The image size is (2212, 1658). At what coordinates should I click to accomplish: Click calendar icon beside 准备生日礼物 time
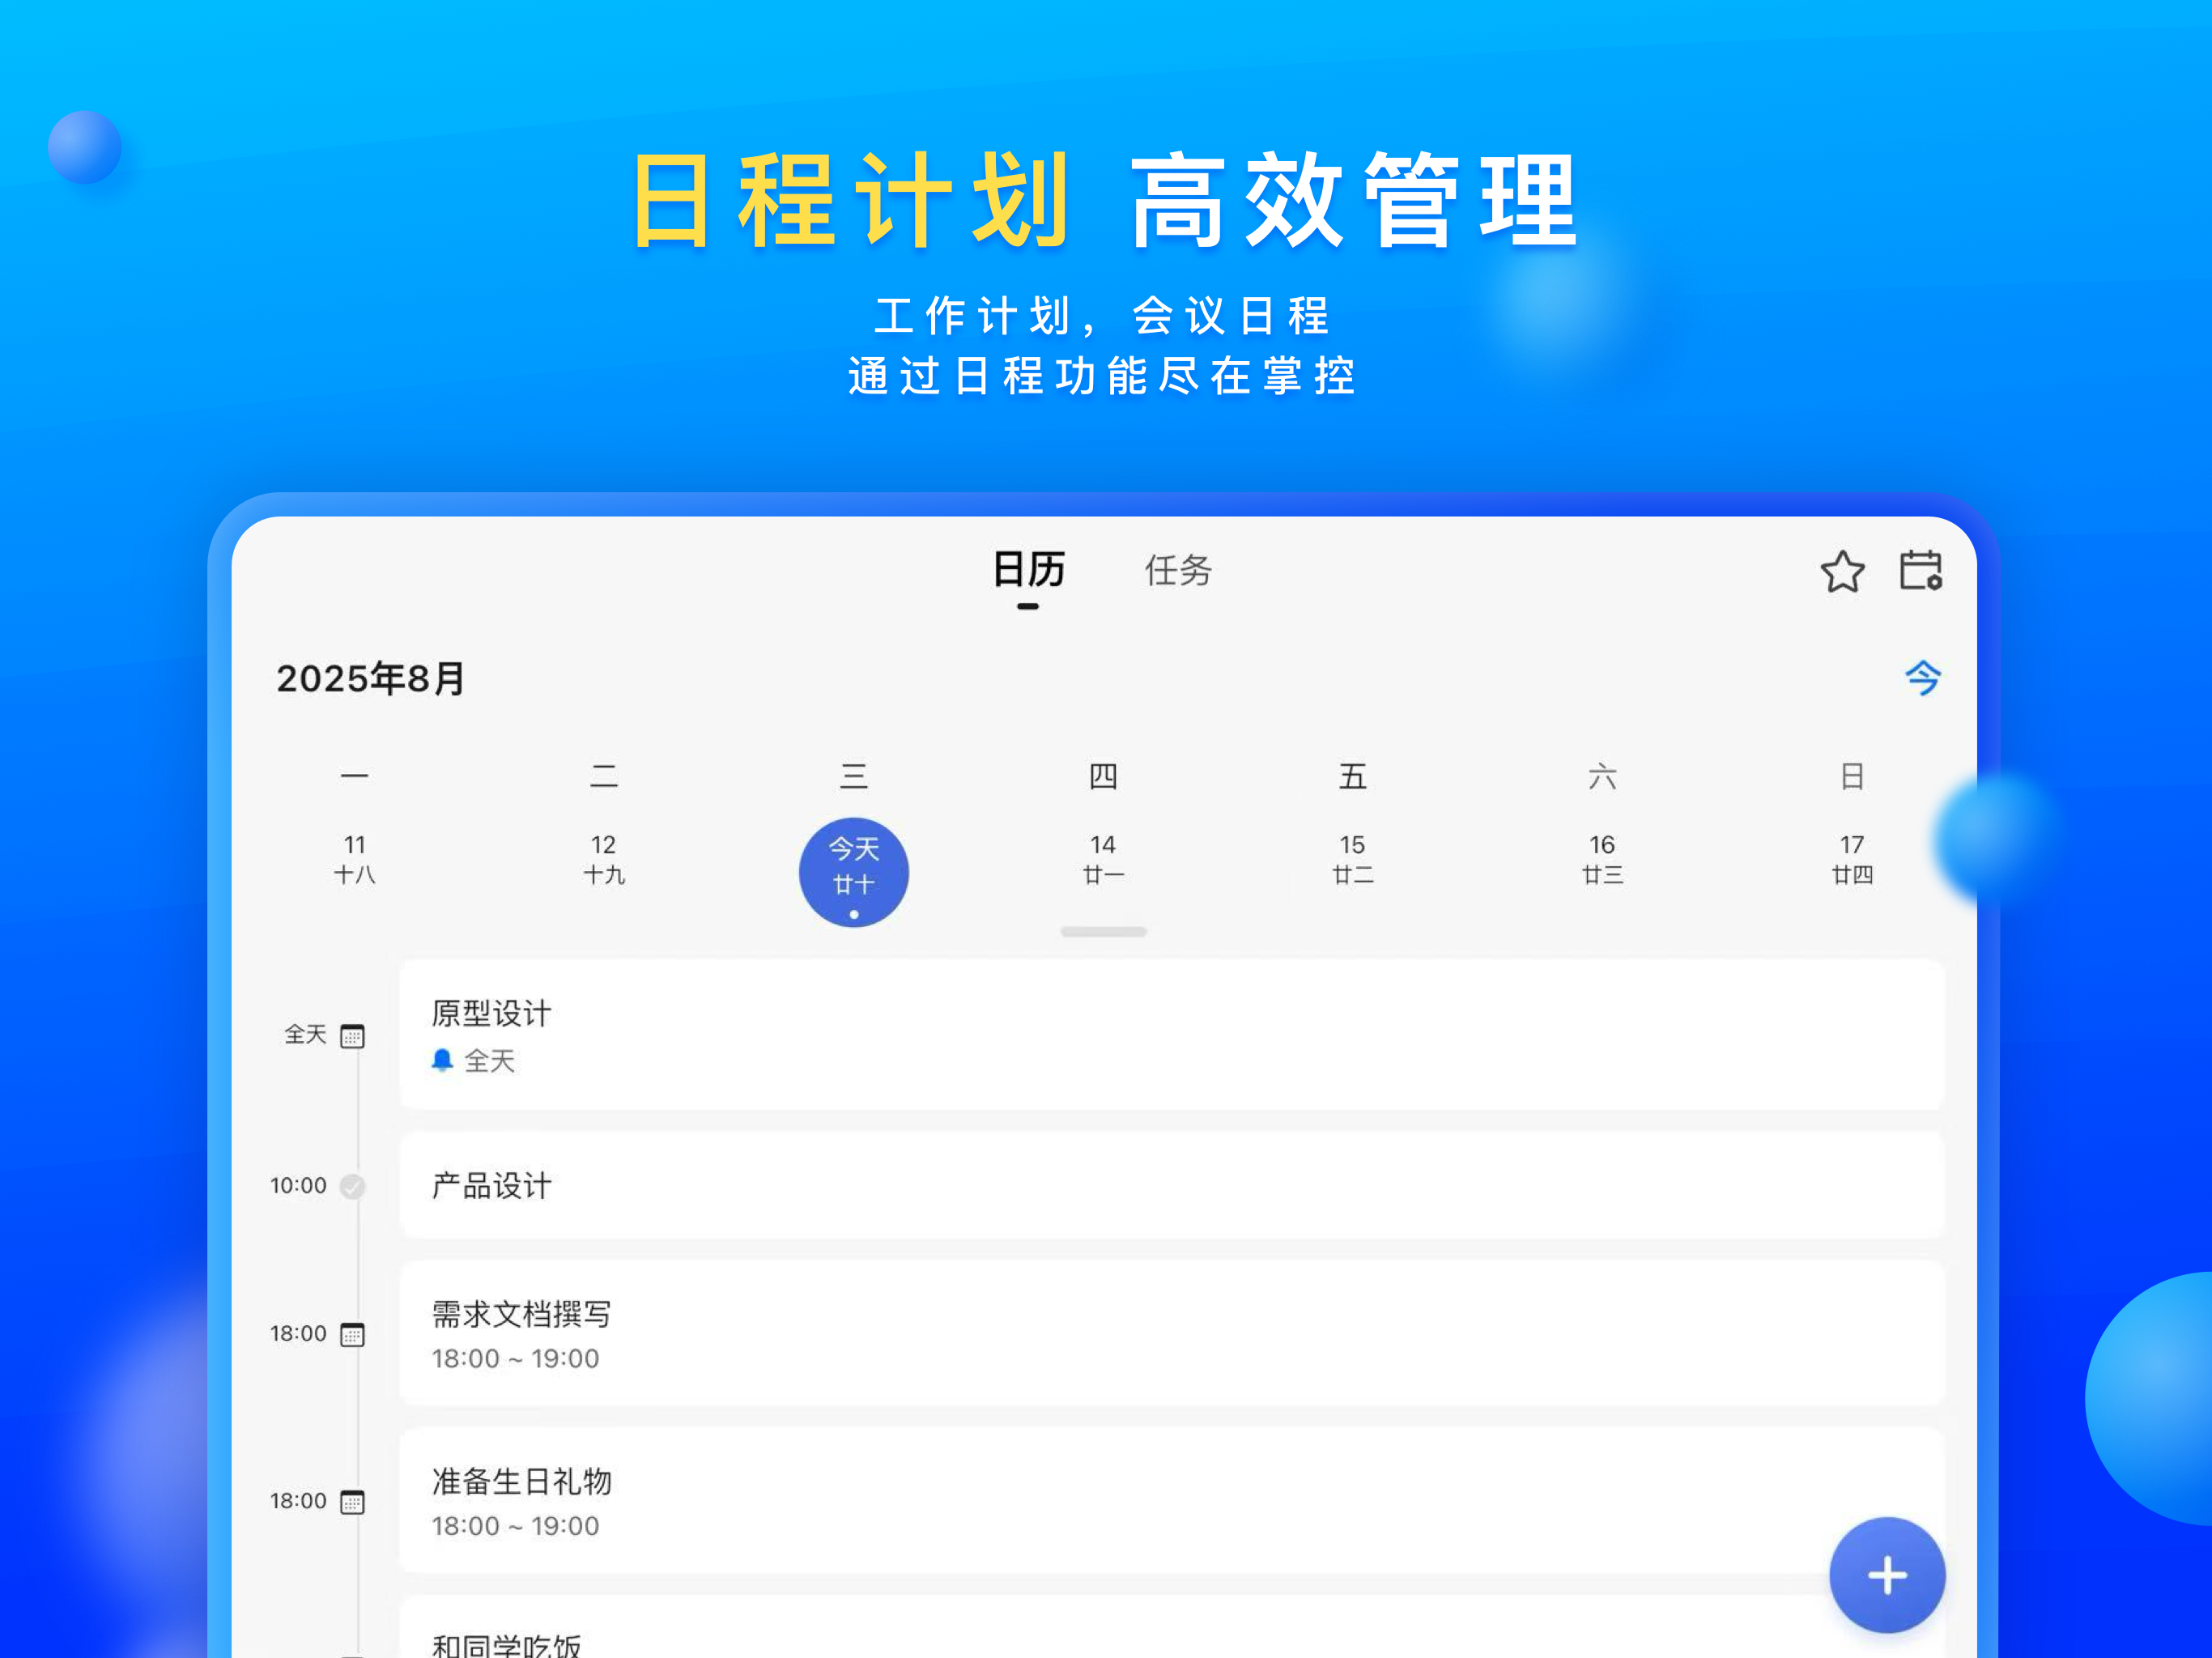tap(352, 1502)
